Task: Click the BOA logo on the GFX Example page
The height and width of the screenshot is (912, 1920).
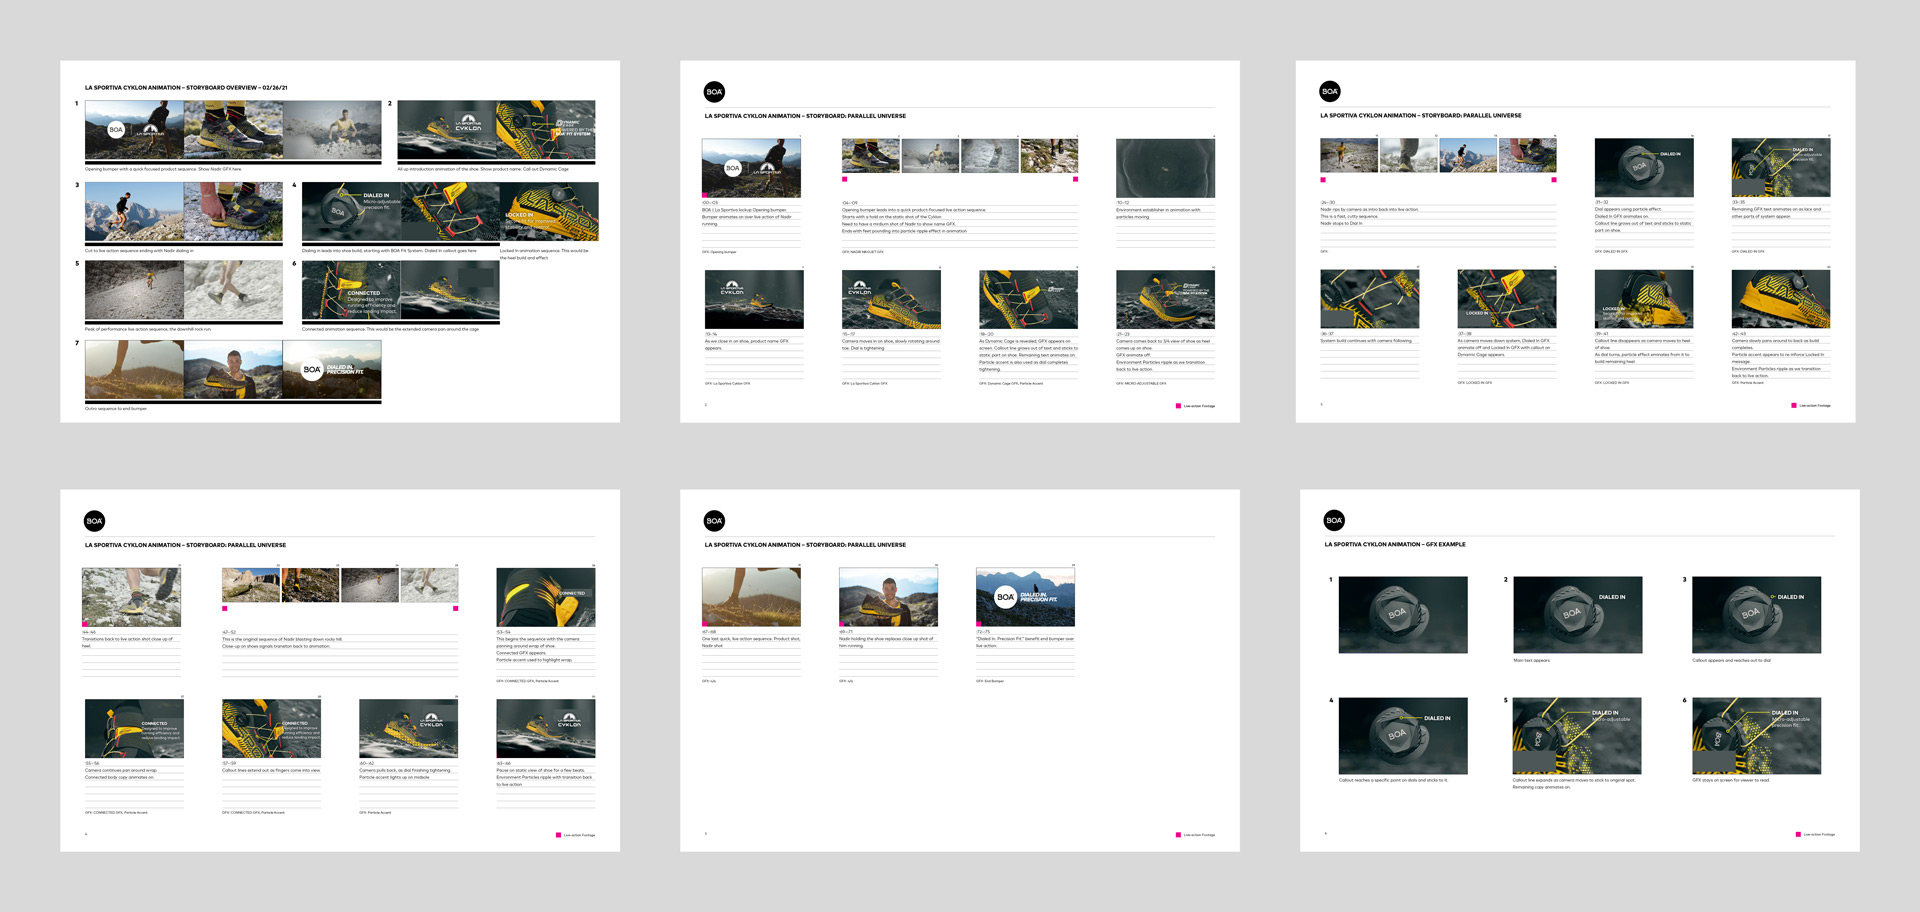Action: 1334,520
